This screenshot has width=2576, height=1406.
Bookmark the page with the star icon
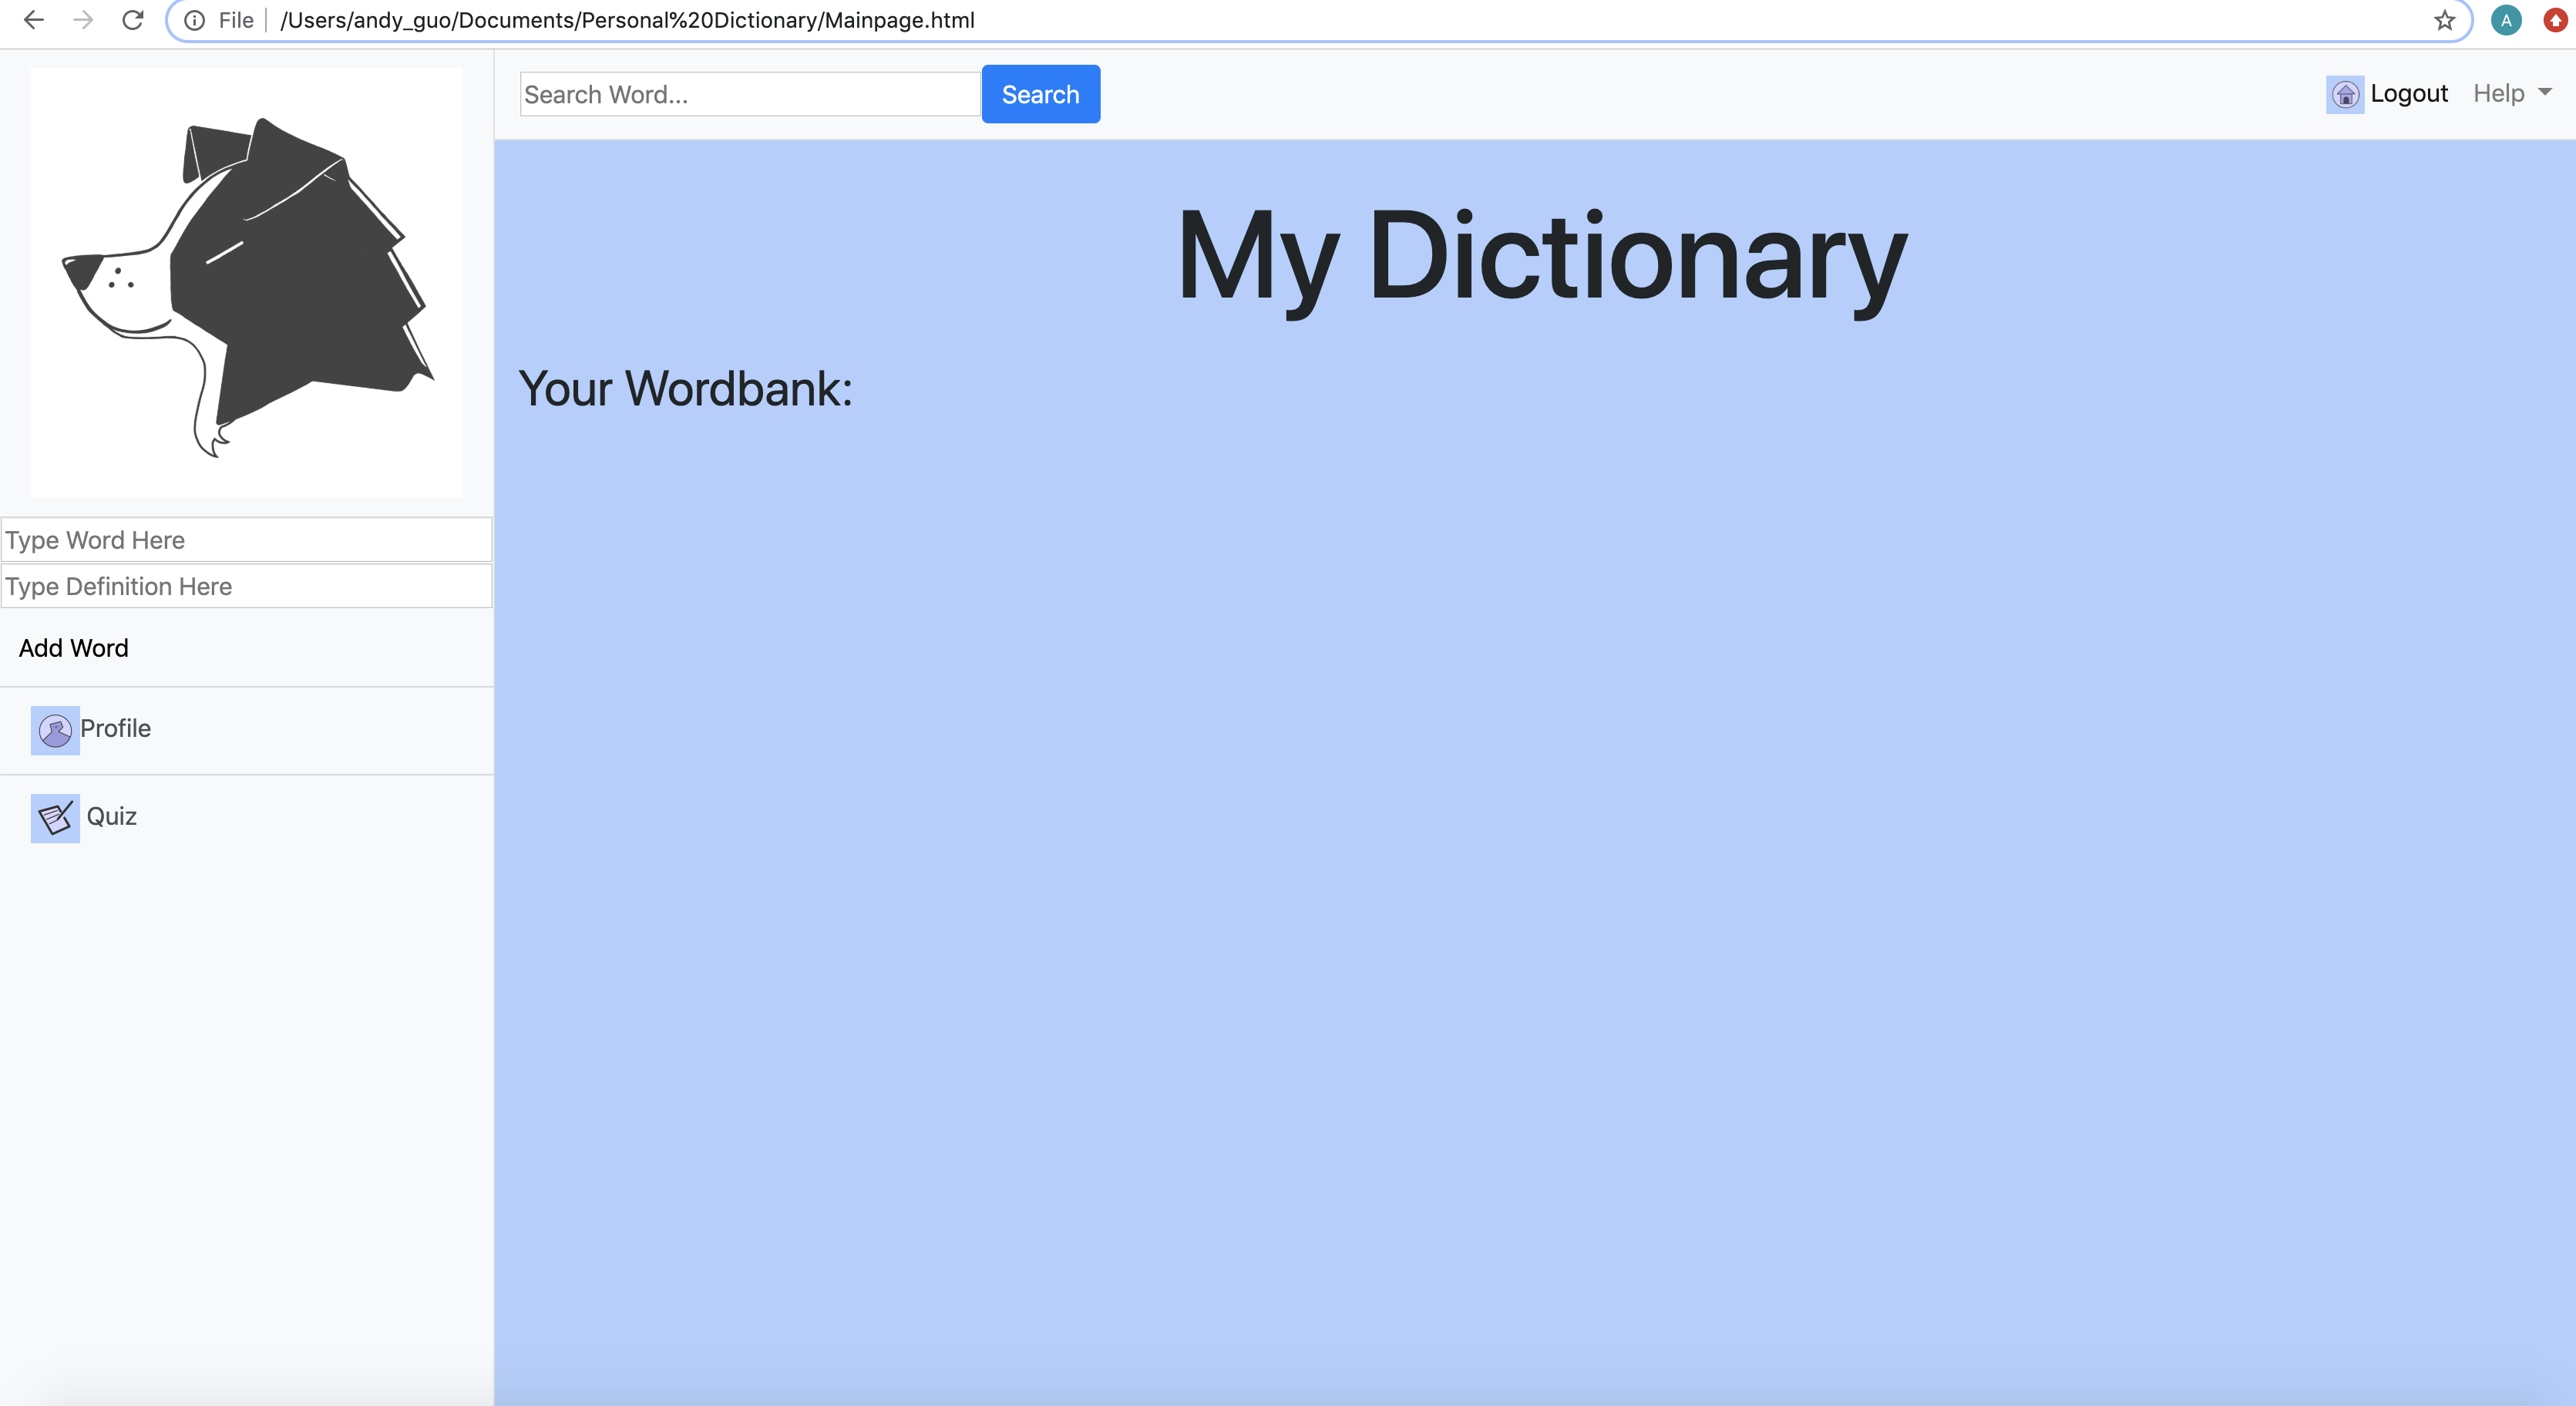2444,20
